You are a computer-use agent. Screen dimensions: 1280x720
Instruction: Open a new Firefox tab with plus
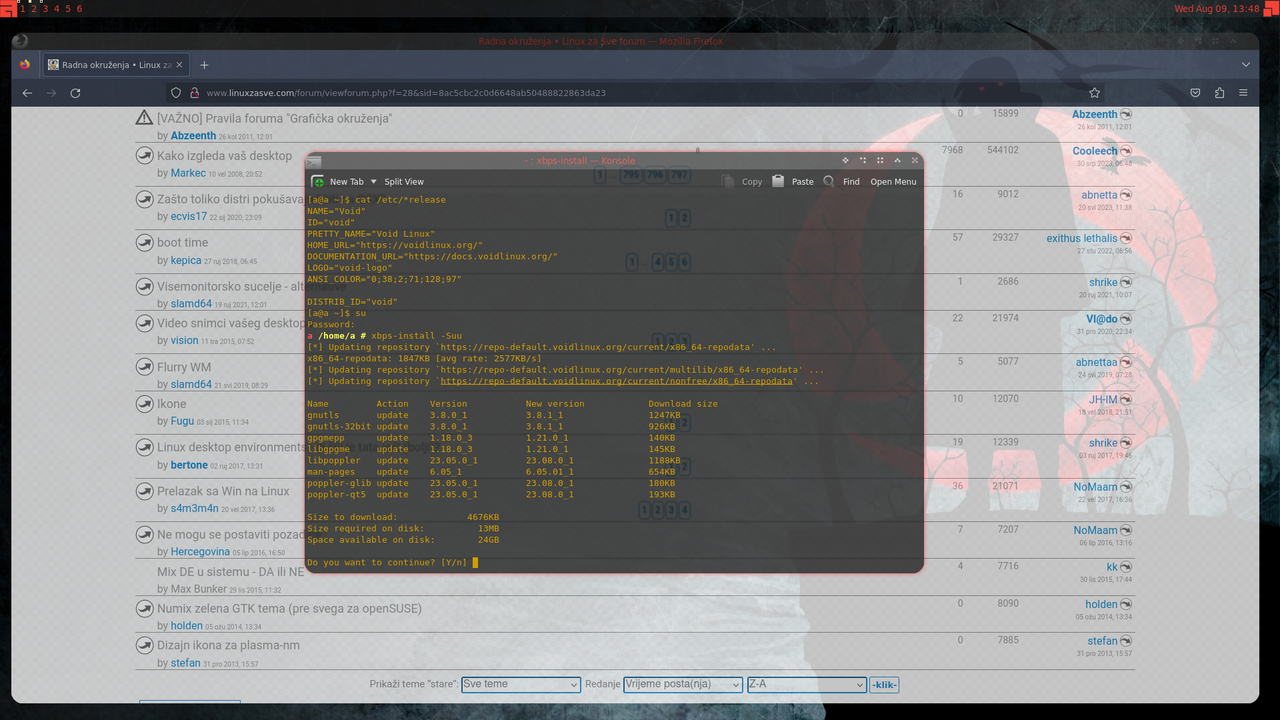[204, 65]
